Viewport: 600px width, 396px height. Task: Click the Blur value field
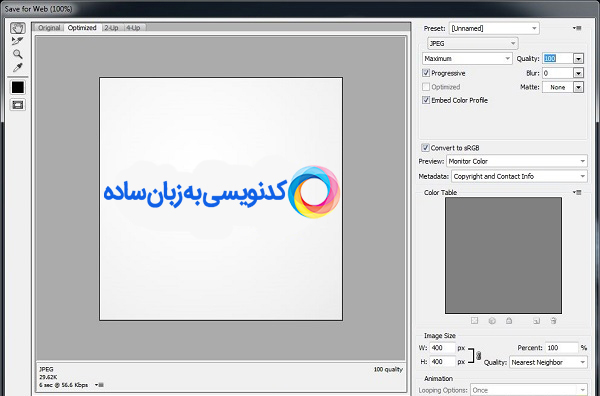[x=558, y=73]
